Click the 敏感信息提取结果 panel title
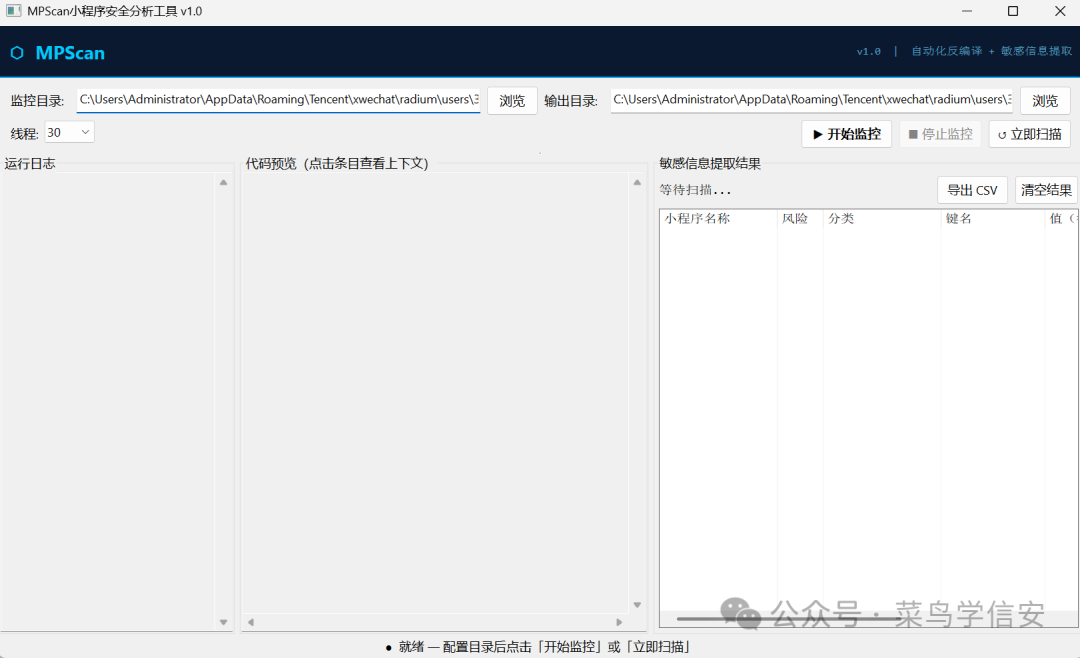This screenshot has height=658, width=1080. click(x=709, y=163)
